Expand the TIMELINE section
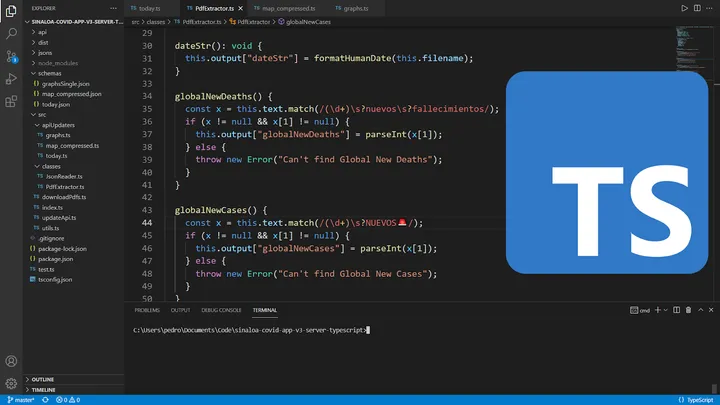Screen dimensions: 720x405 click(43, 390)
